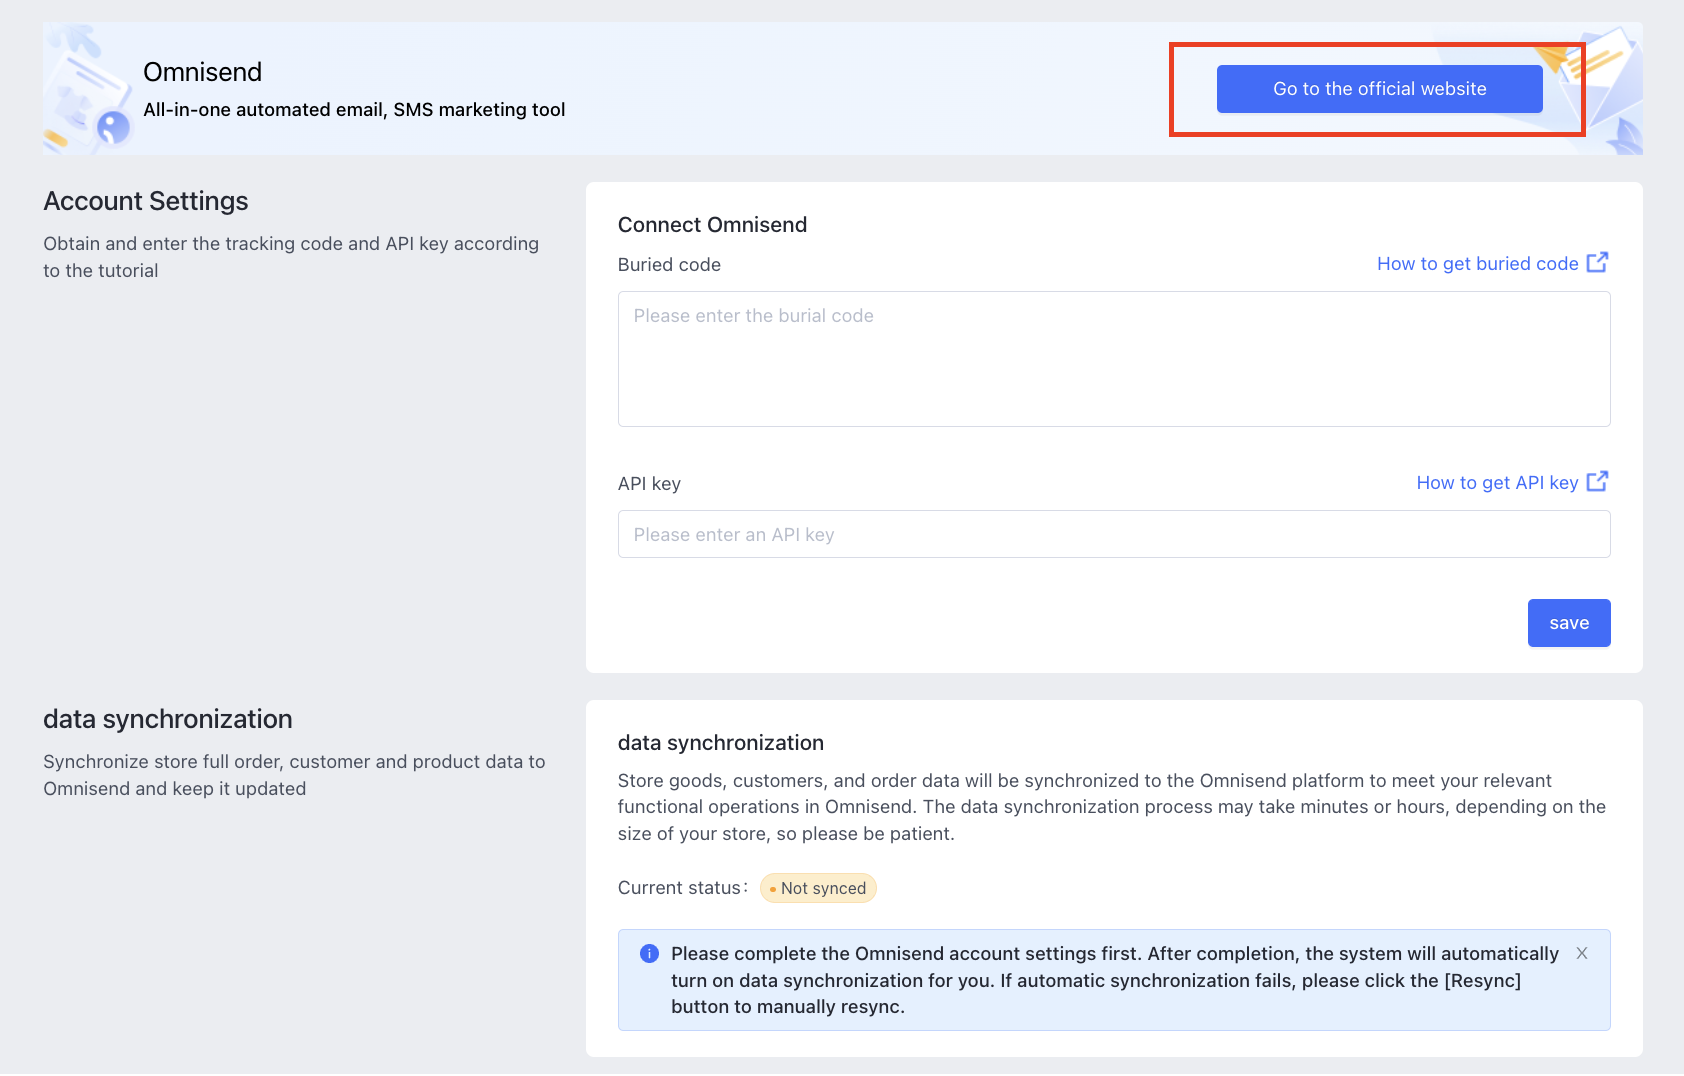This screenshot has height=1076, width=1684.
Task: Click 'Obtain and enter the tracking code' description
Action: click(291, 257)
